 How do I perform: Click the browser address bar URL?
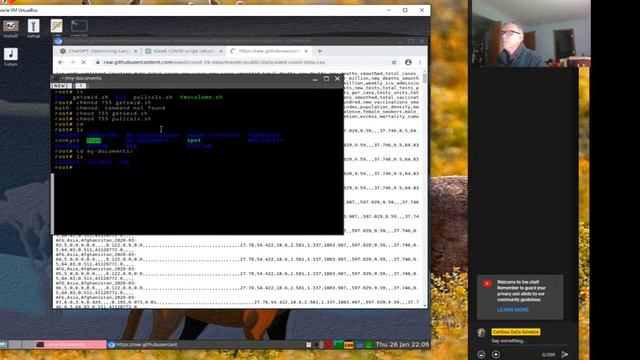click(x=214, y=62)
